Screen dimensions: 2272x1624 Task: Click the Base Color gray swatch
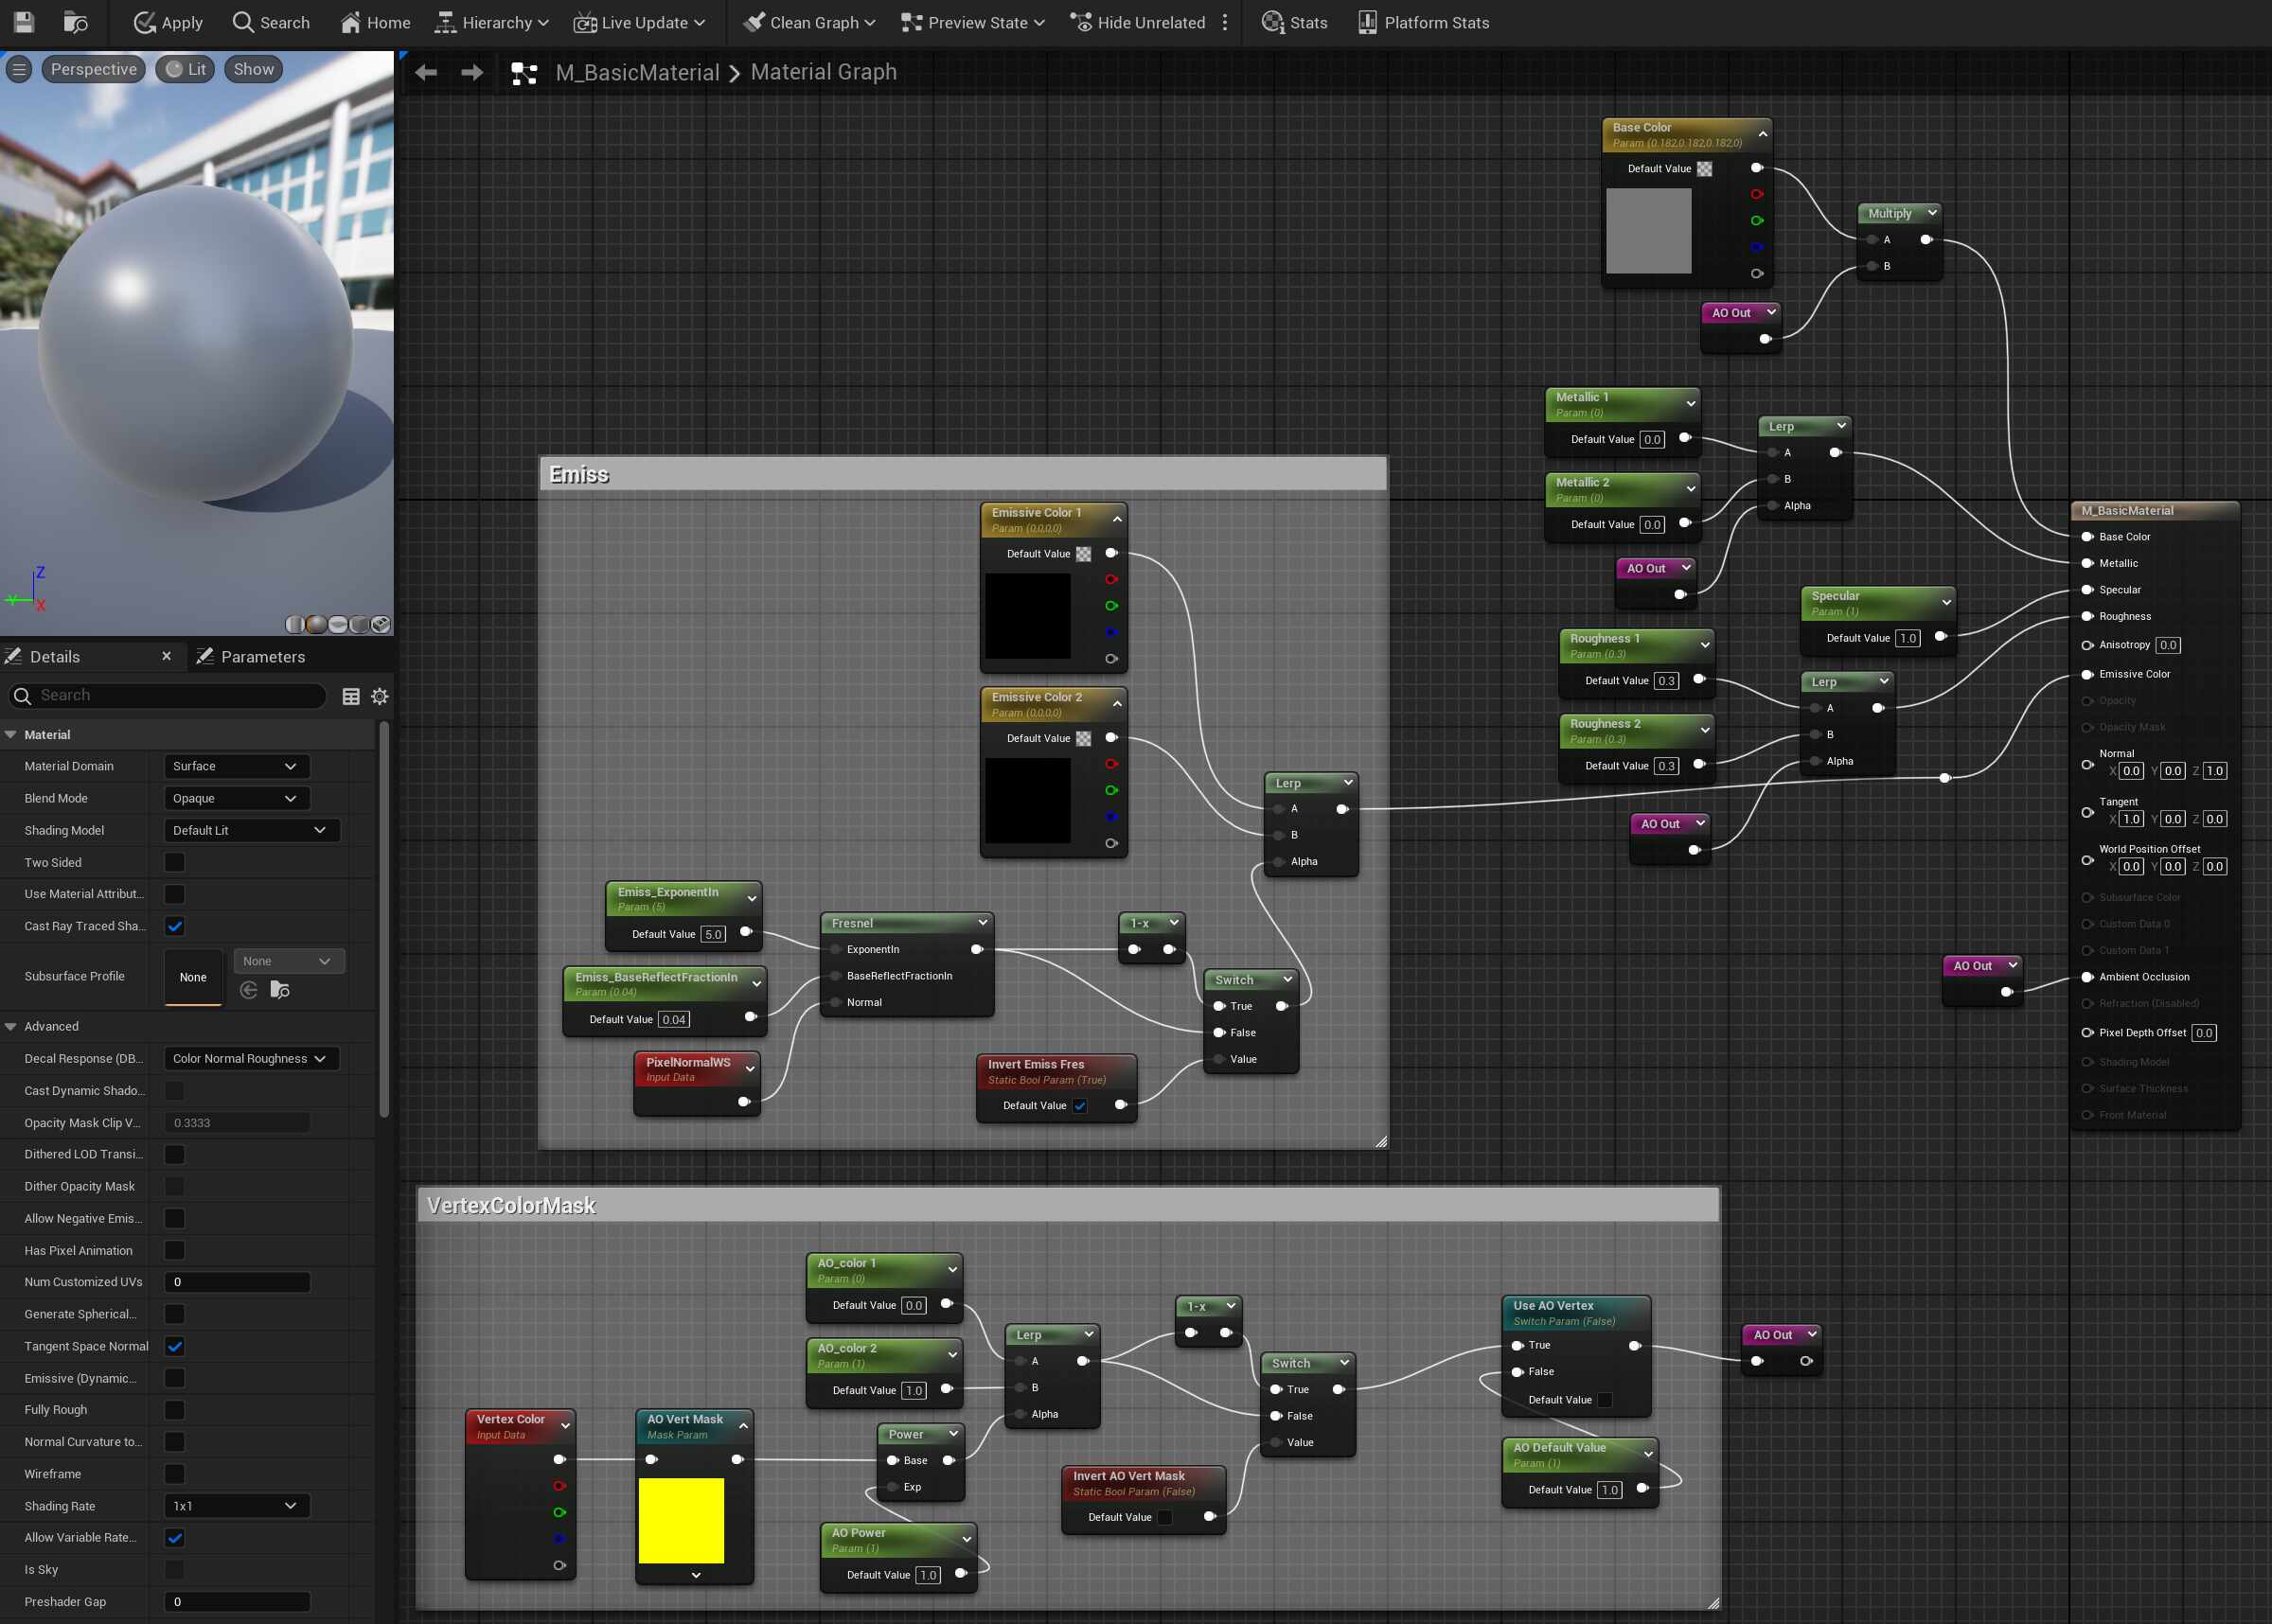point(1648,230)
